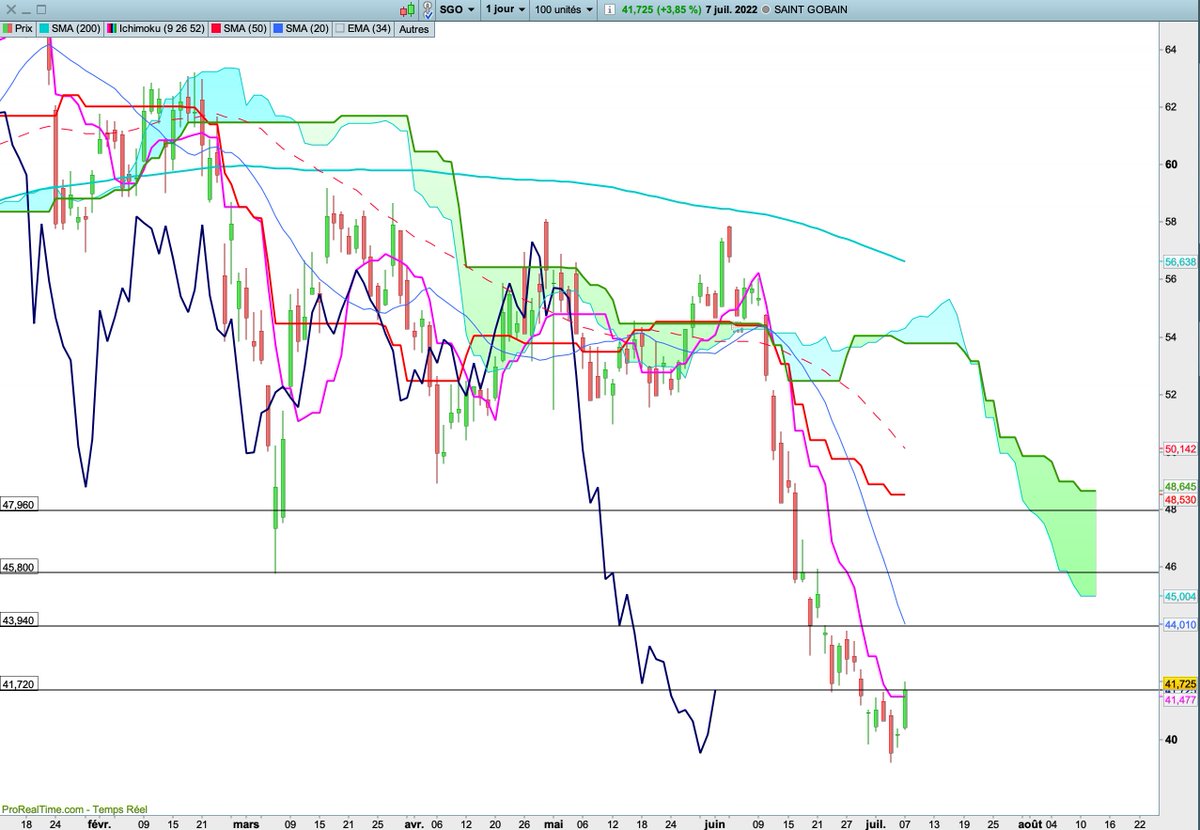1200x830 pixels.
Task: Click the indicator wizard icon beside SGO
Action: [427, 9]
